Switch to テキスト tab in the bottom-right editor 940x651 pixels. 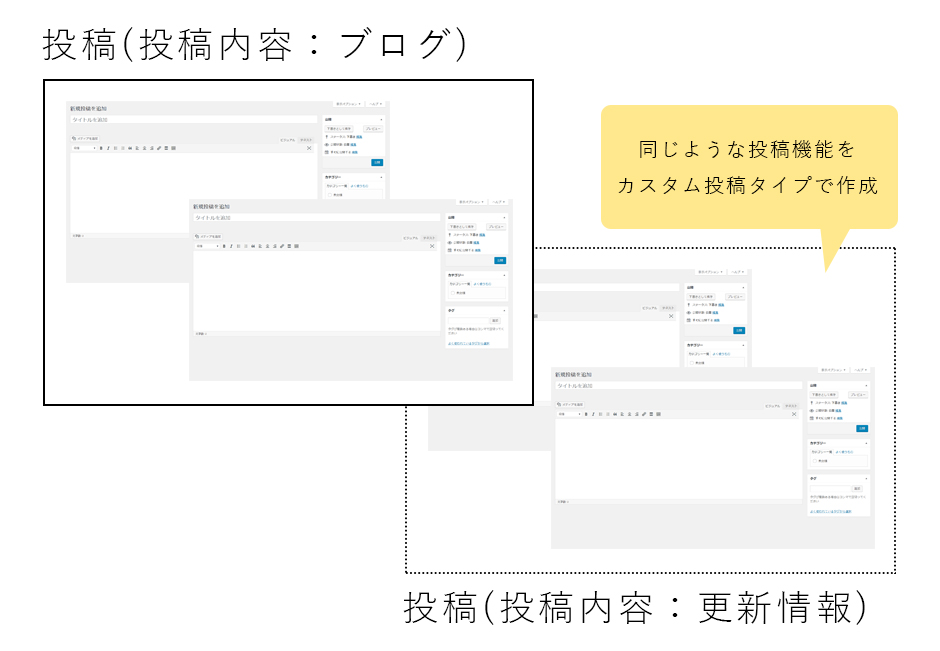coord(791,405)
